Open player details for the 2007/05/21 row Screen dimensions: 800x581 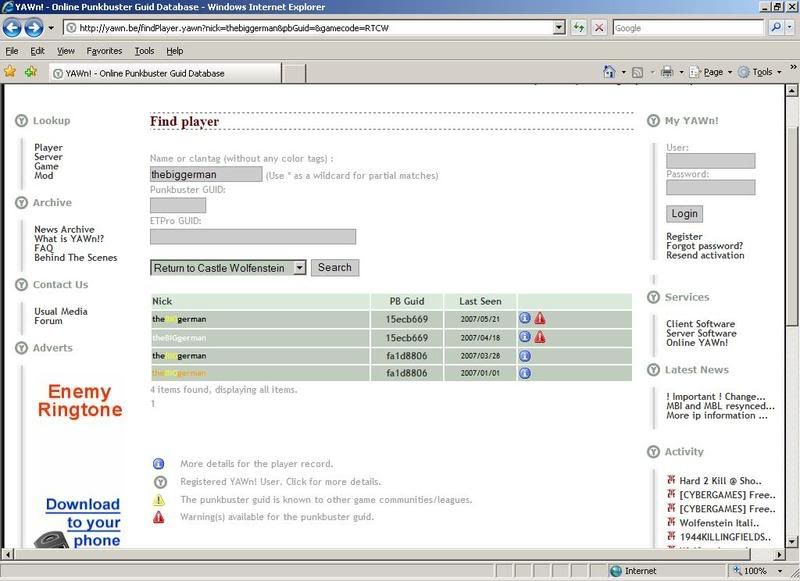pyautogui.click(x=524, y=318)
